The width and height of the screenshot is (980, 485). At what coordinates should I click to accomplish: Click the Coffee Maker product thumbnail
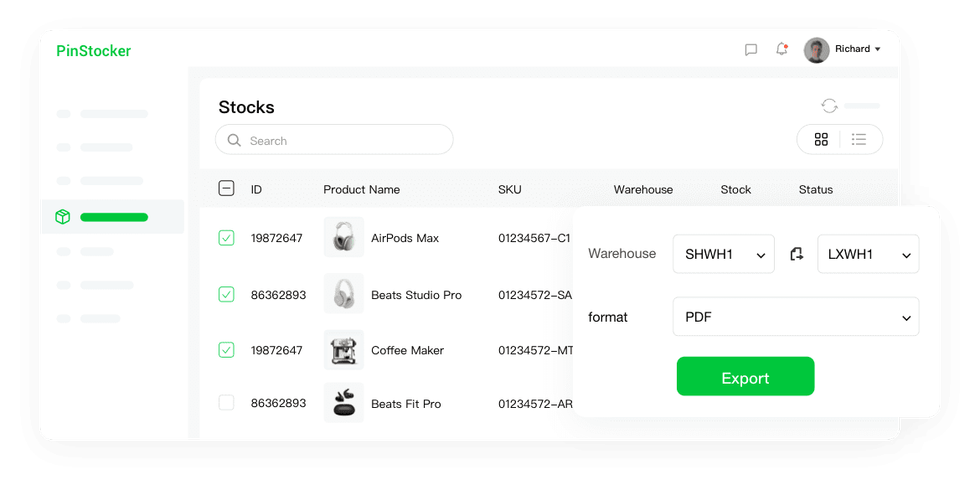pos(344,350)
